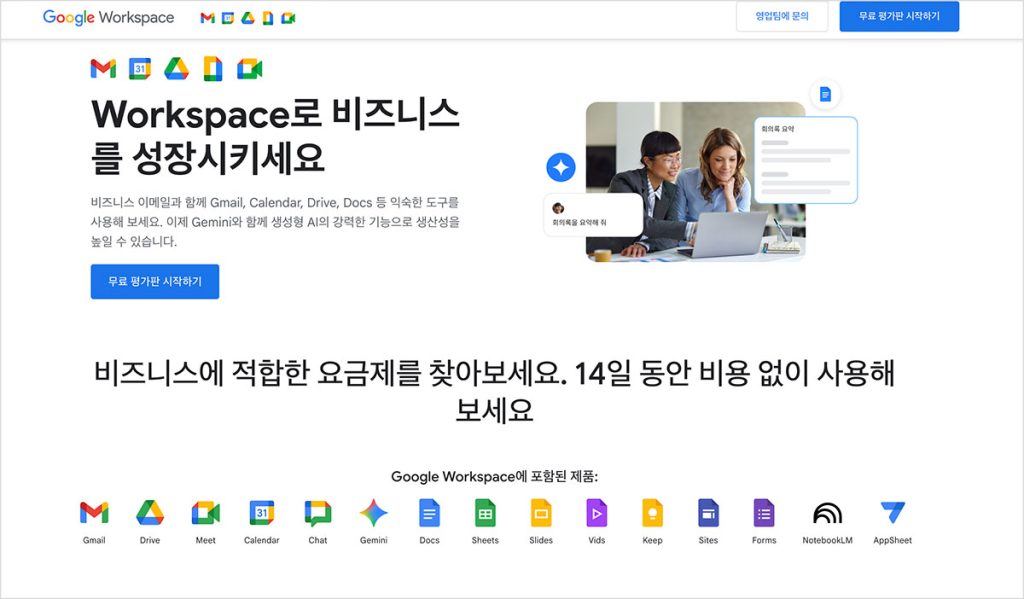Select the Slides product icon
The image size is (1024, 599).
(x=541, y=513)
